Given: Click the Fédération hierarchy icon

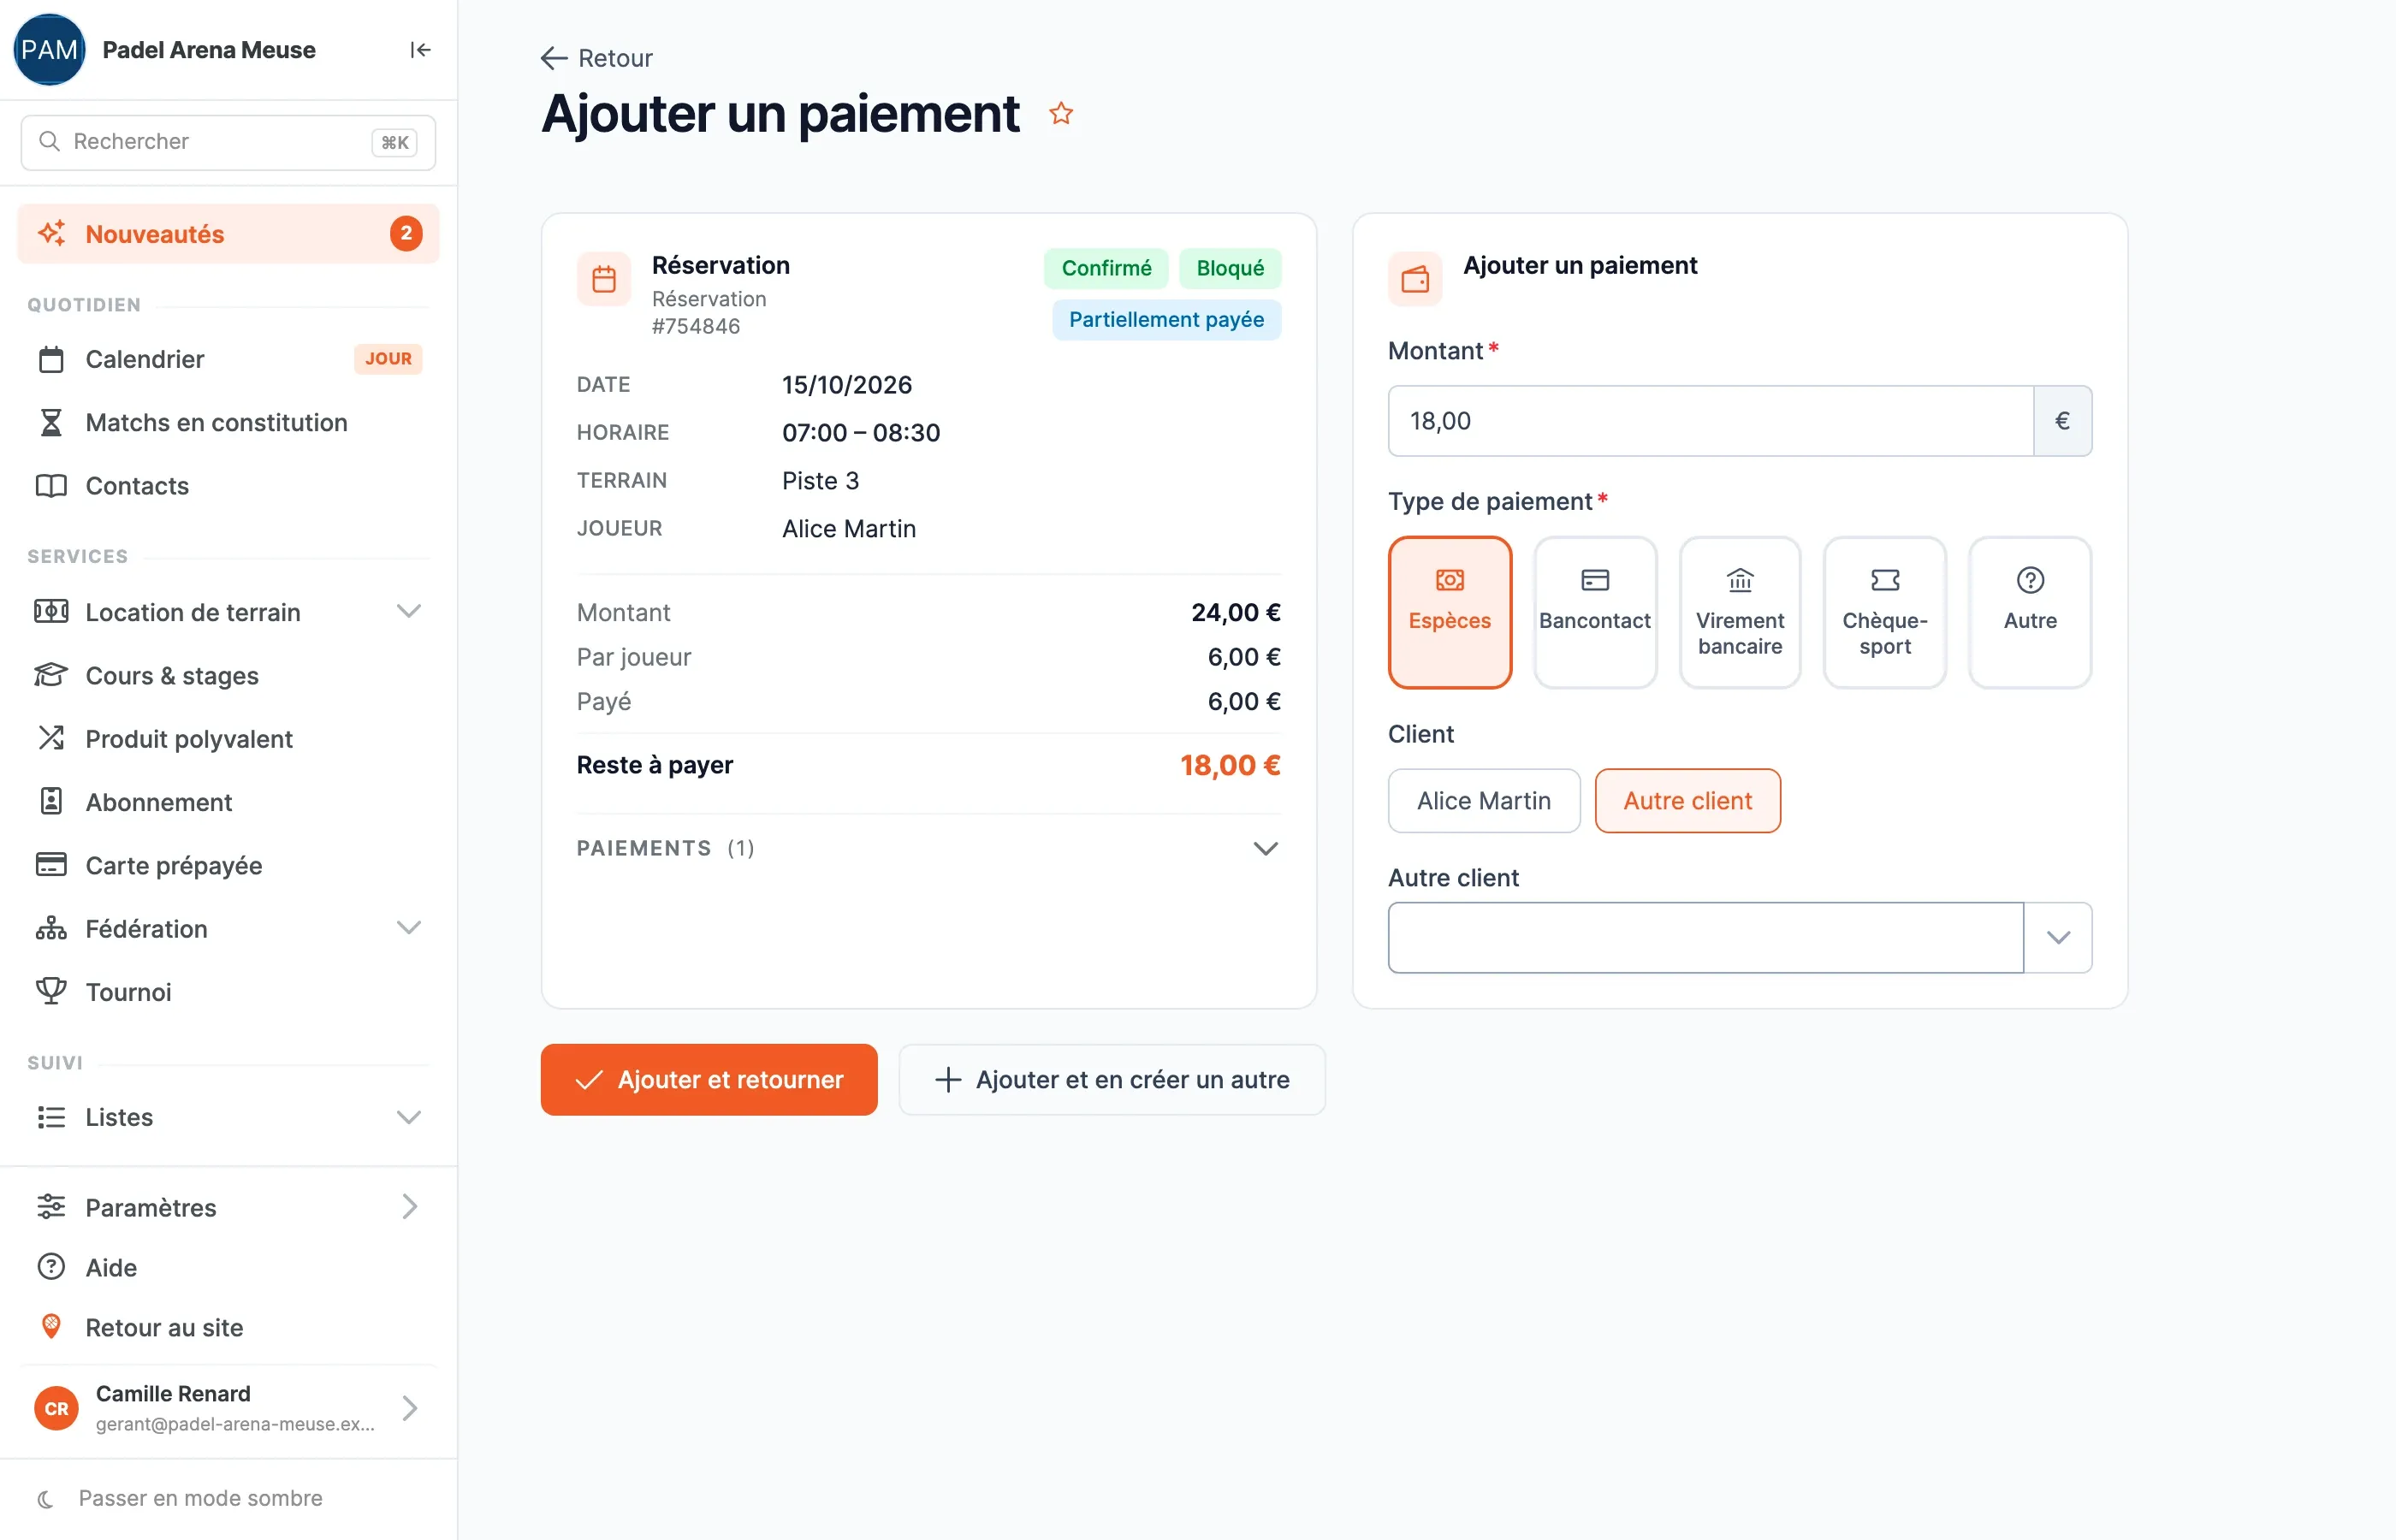Looking at the screenshot, I should pyautogui.click(x=51, y=928).
